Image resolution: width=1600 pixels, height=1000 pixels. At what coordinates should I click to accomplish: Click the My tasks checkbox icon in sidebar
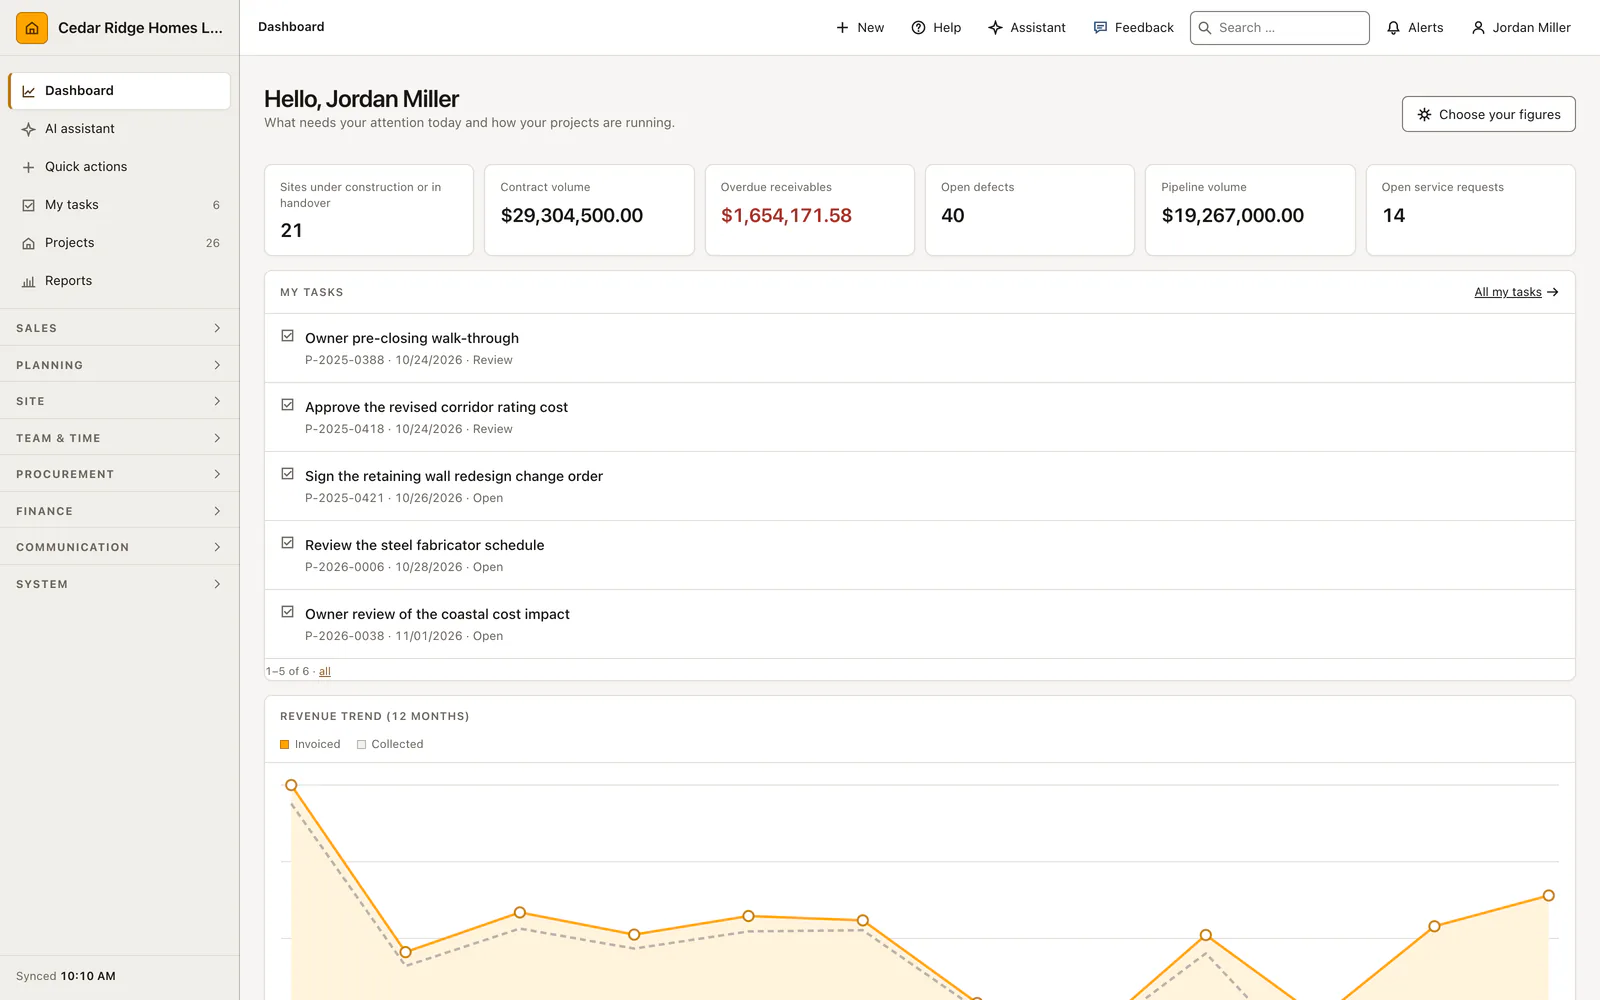[29, 205]
